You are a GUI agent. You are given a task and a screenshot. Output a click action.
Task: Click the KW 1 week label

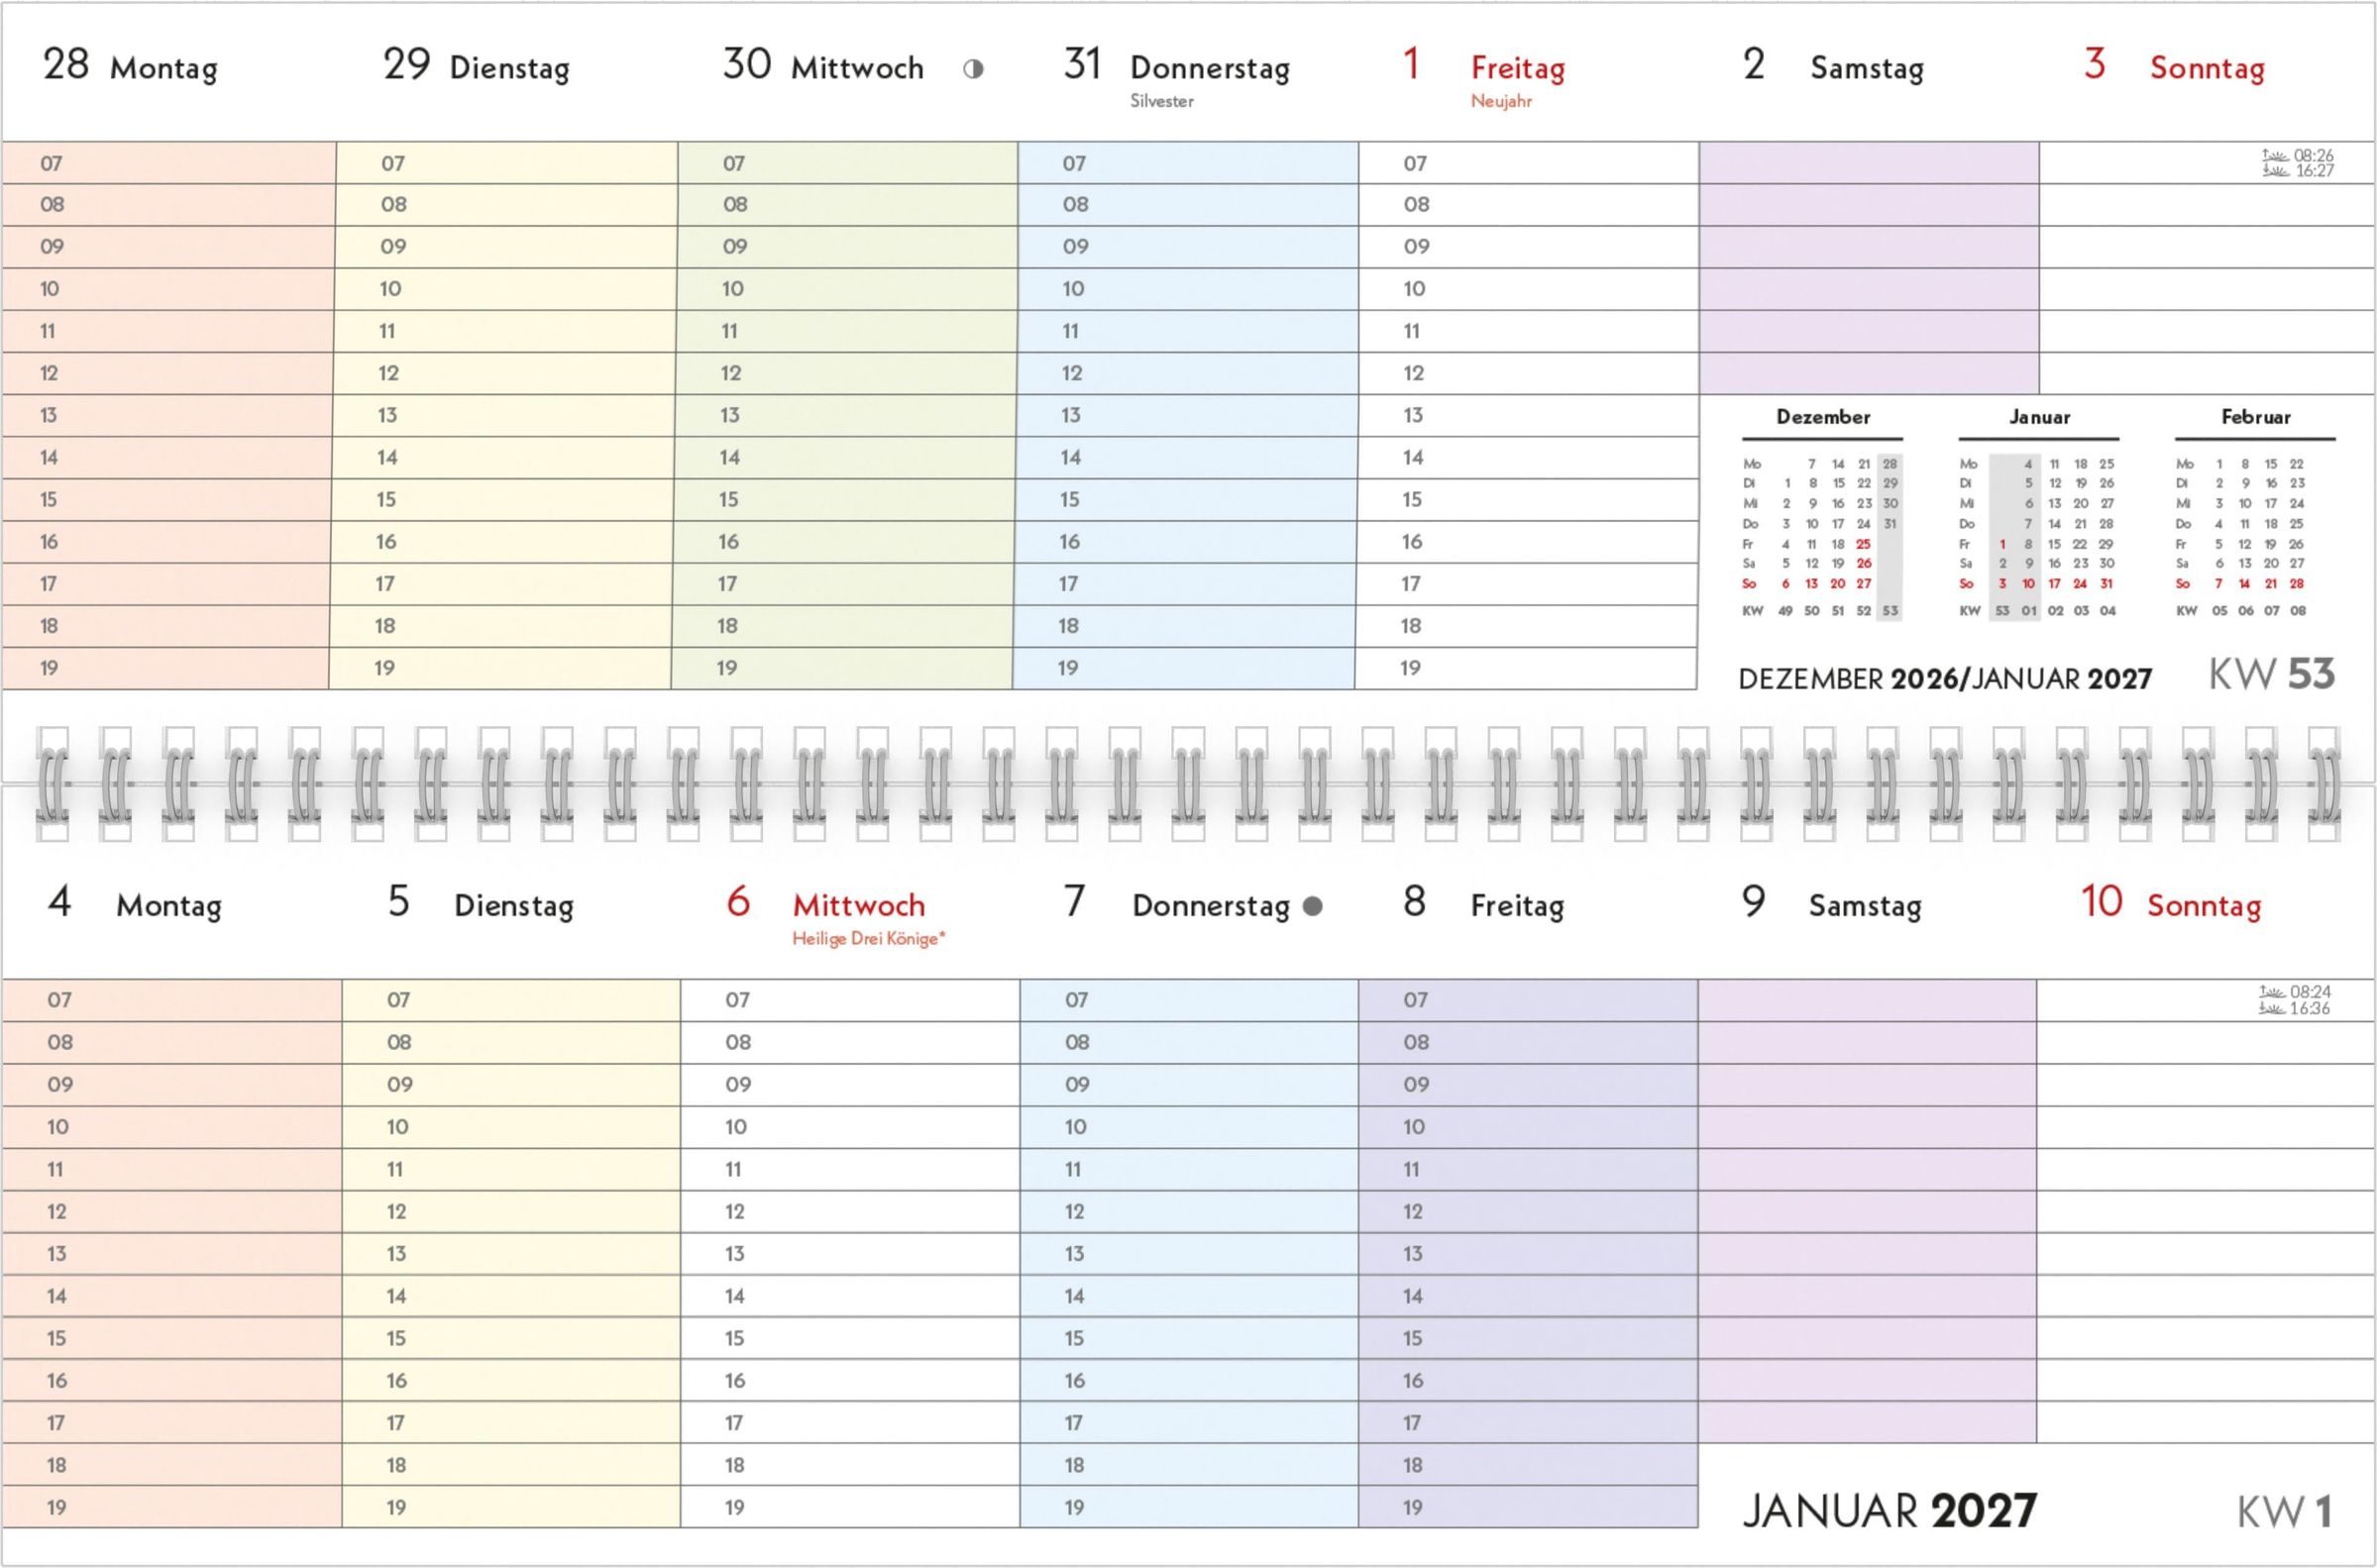tap(2284, 1512)
